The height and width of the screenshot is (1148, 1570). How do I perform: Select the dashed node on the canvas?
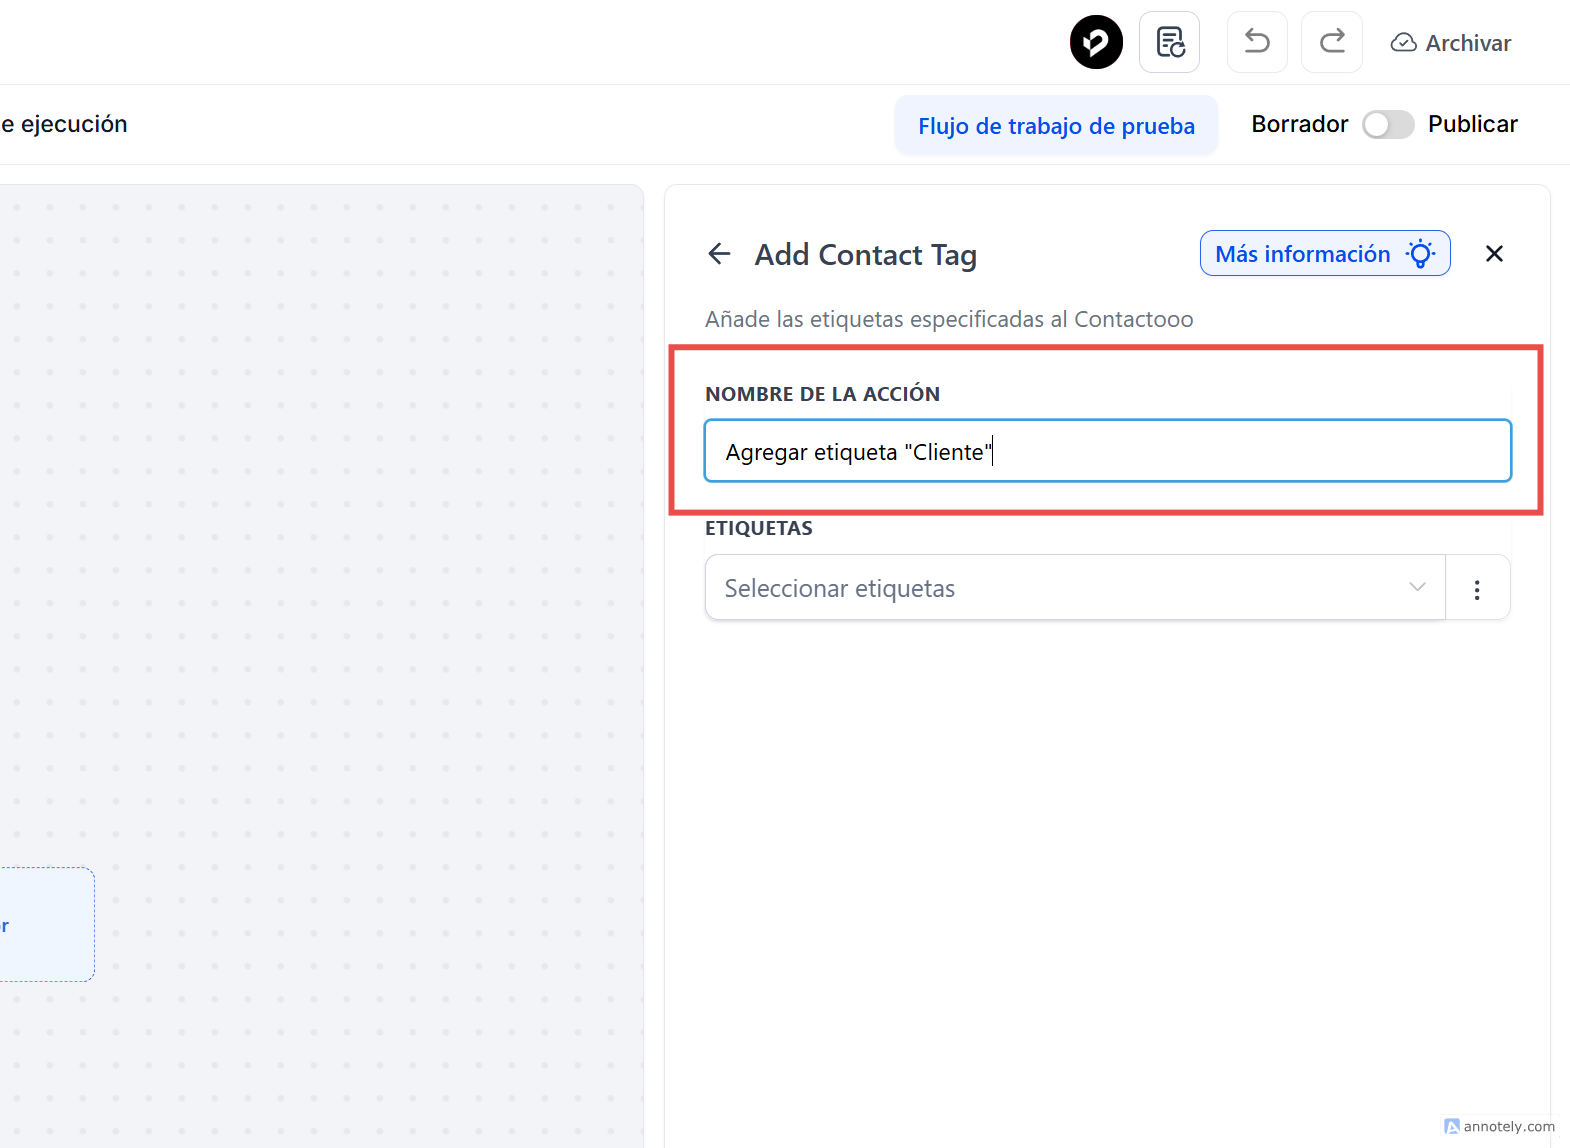click(x=45, y=924)
